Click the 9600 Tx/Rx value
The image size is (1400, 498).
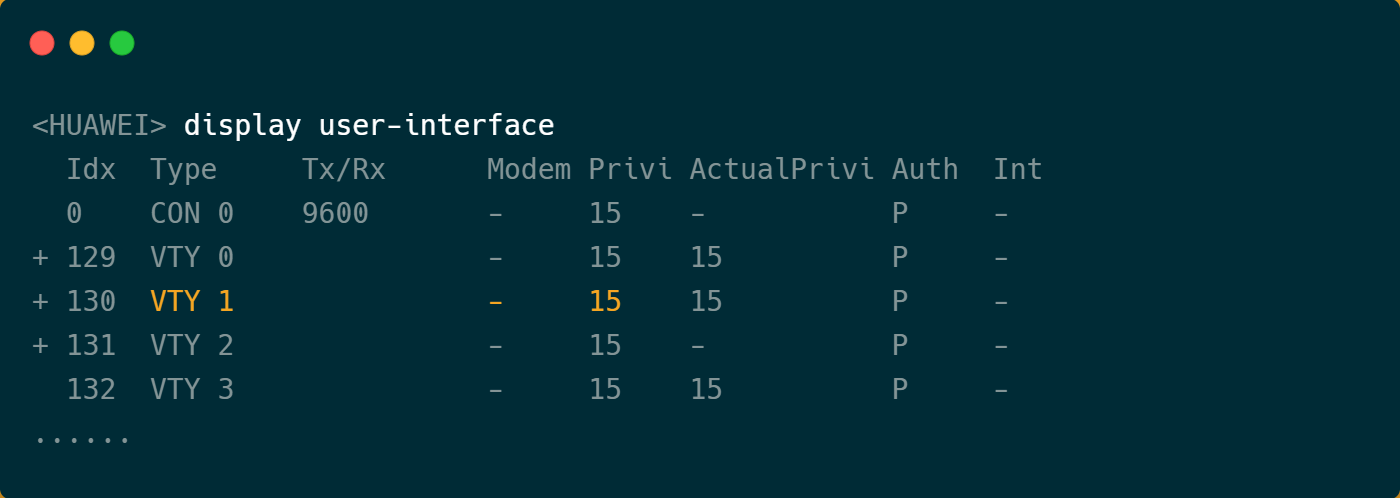coord(335,214)
